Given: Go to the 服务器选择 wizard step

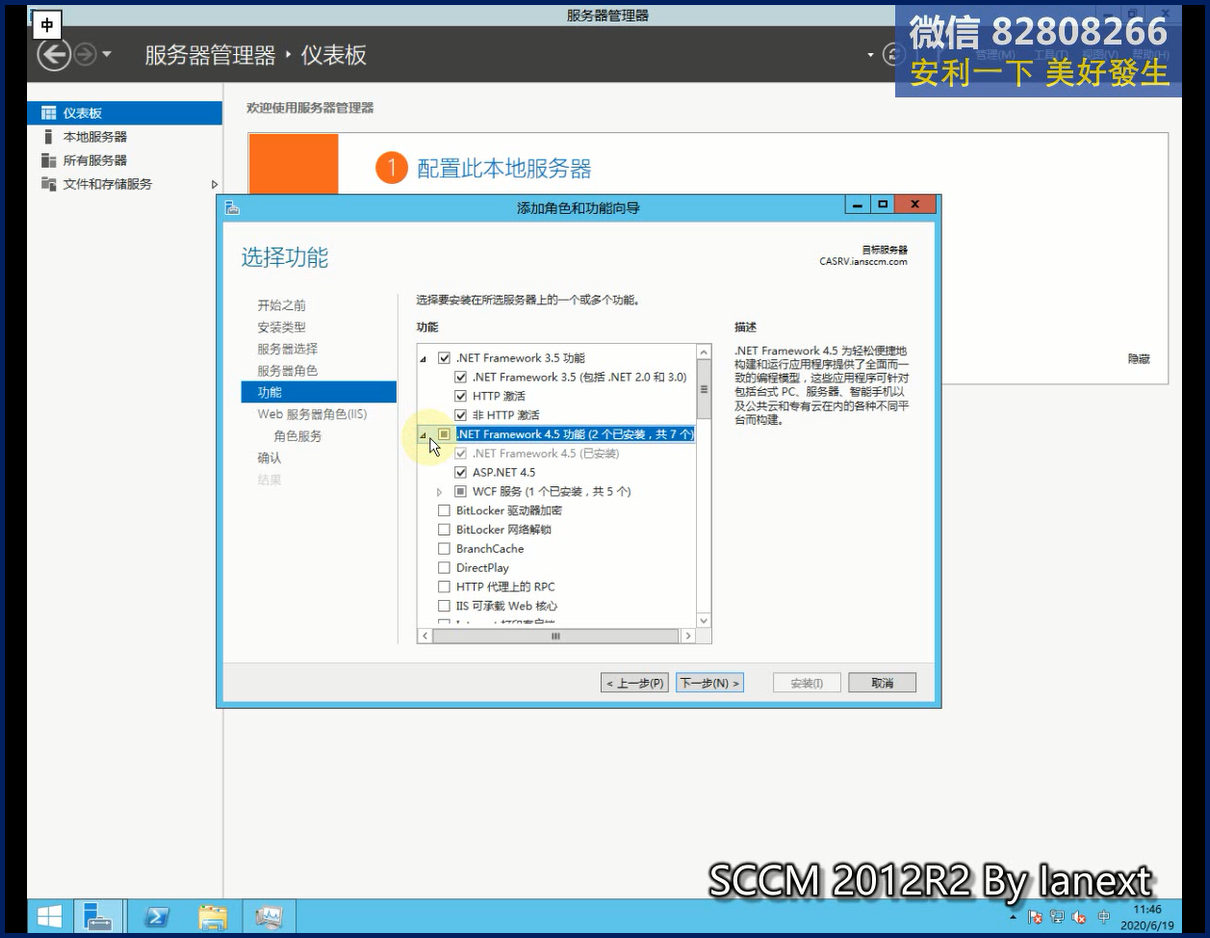Looking at the screenshot, I should coord(288,349).
